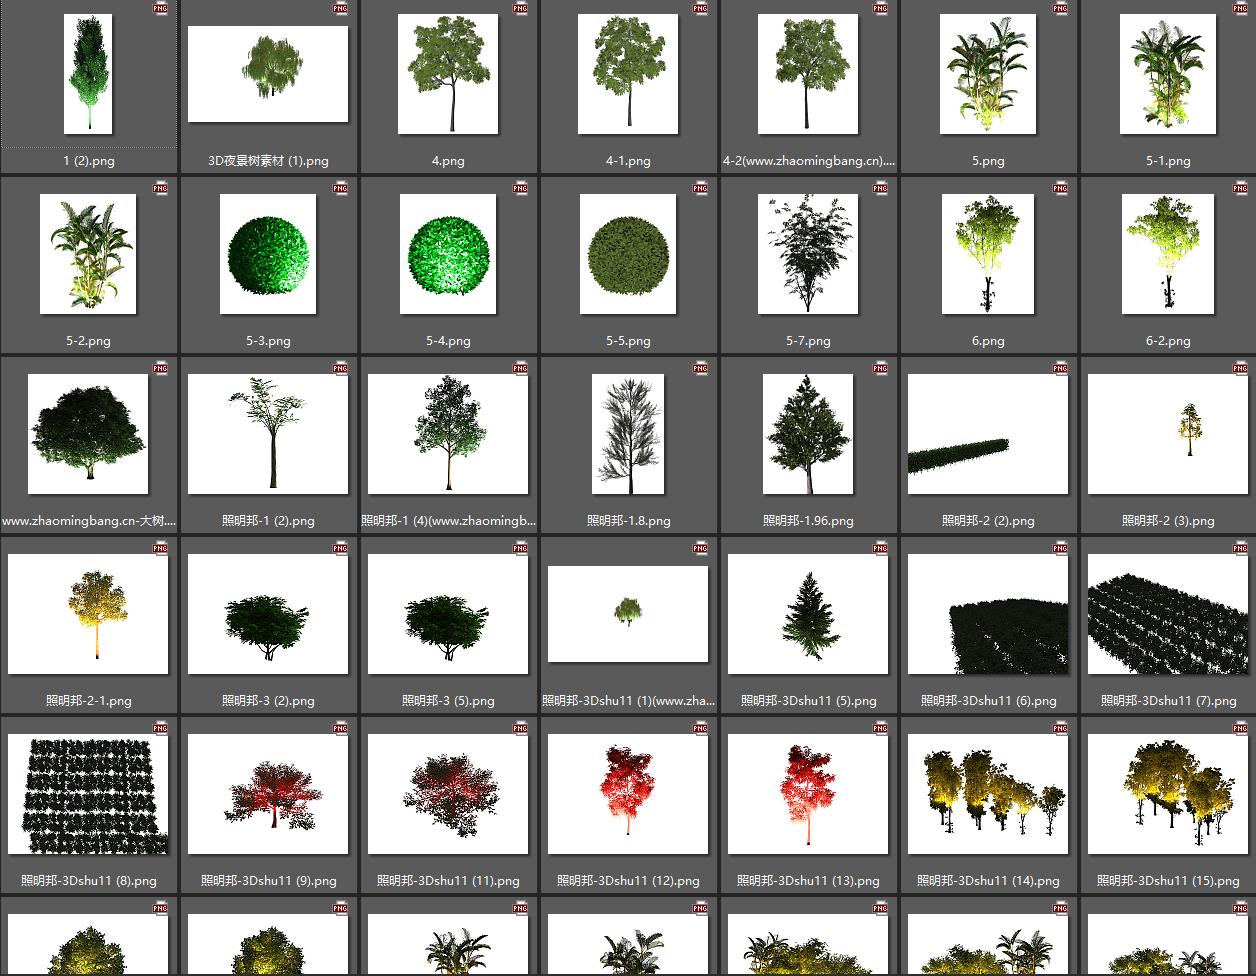Viewport: 1256px width, 976px height.
Task: Click the file name "照明邦-3Dshu11 (12).png"
Action: click(628, 881)
